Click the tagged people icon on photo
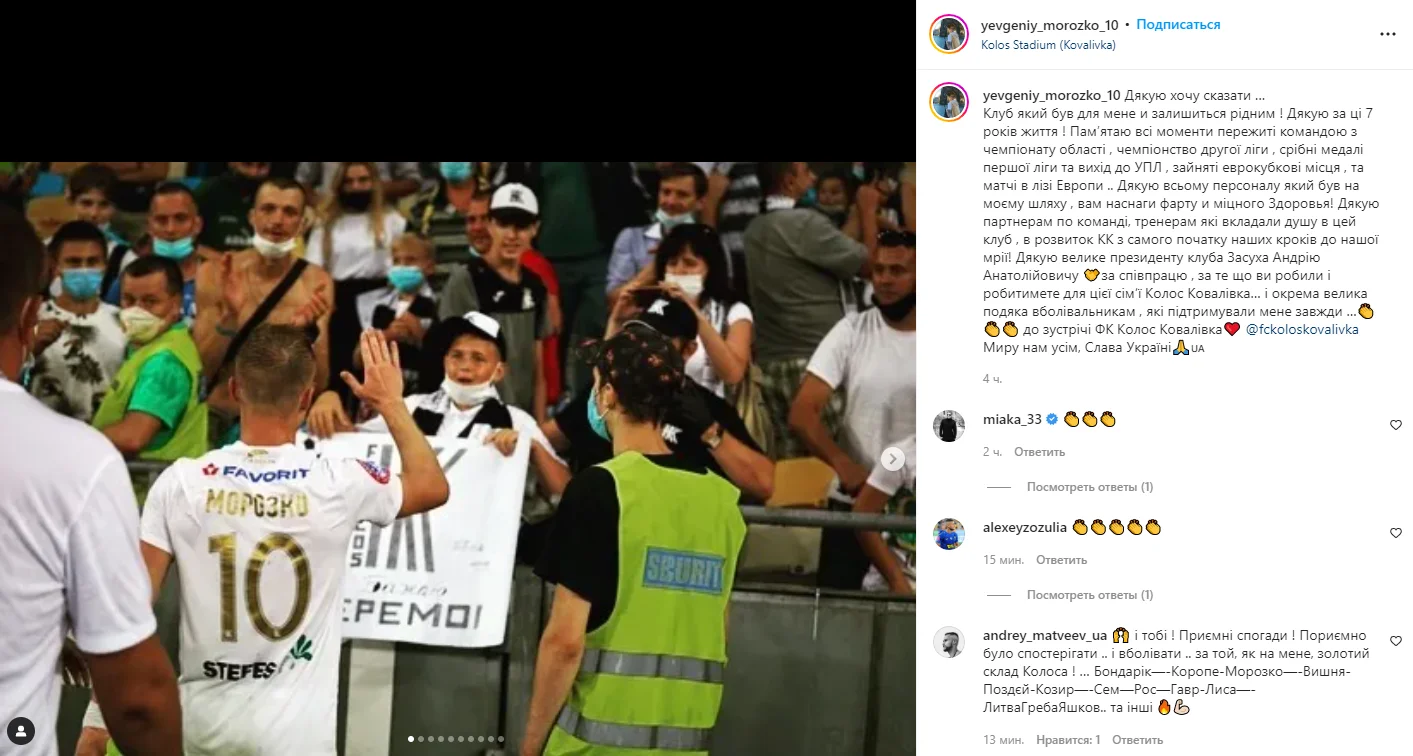 point(22,731)
